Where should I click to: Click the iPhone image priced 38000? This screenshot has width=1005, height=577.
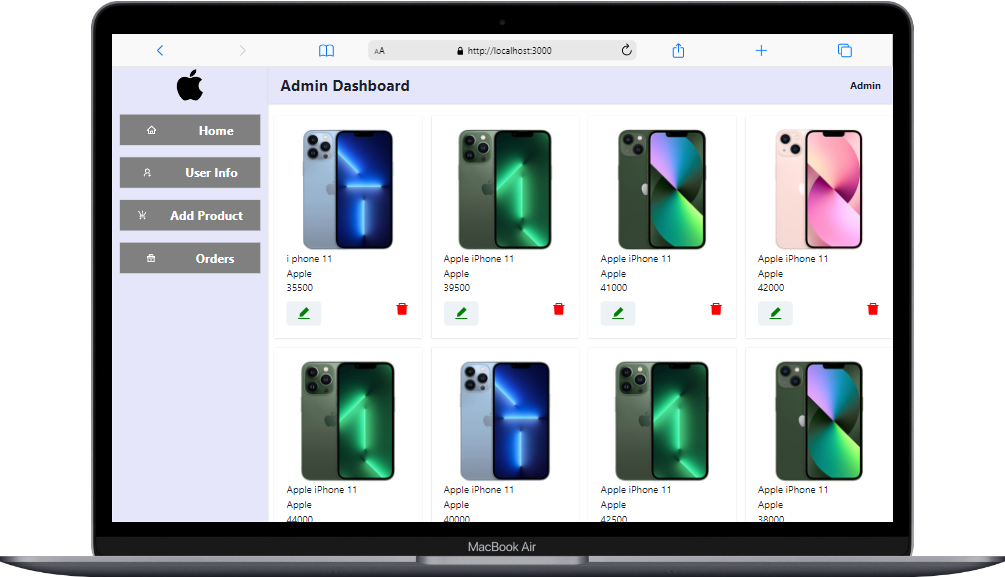point(819,421)
